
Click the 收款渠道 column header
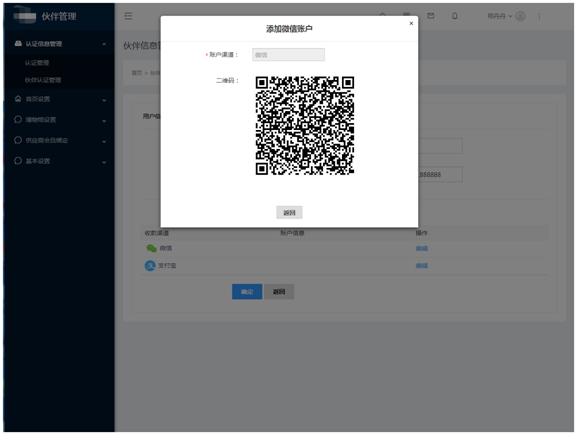pos(157,233)
